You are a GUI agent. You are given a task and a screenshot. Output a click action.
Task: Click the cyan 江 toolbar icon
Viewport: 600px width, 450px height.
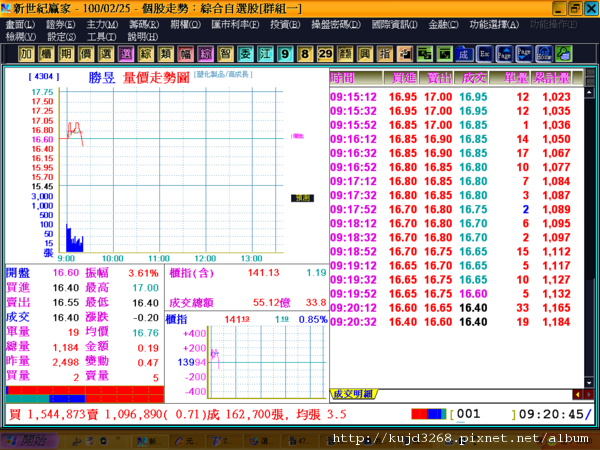(x=265, y=54)
